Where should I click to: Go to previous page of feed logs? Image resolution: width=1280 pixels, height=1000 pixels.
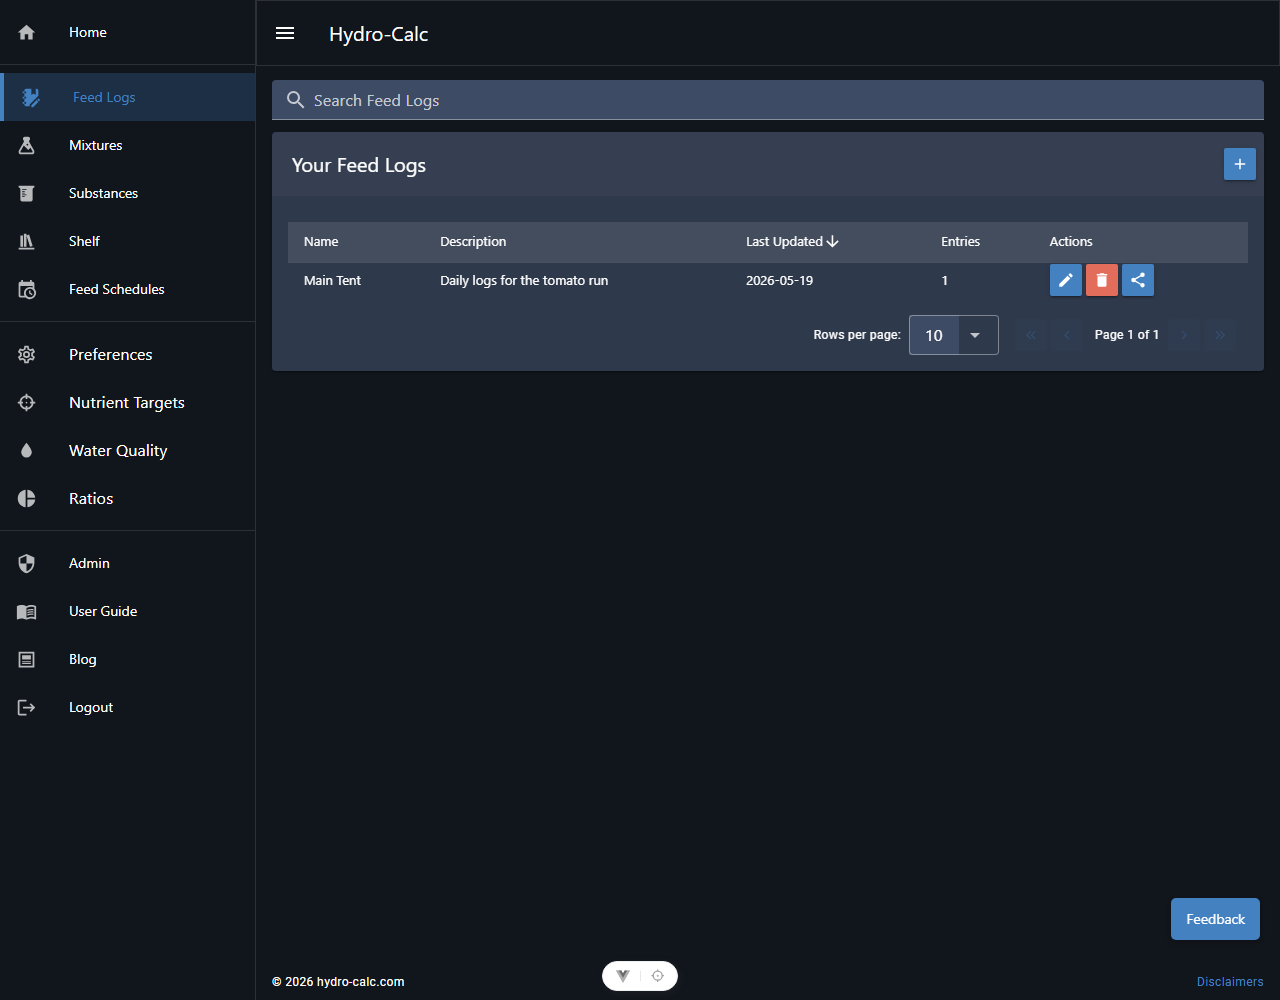[1067, 335]
